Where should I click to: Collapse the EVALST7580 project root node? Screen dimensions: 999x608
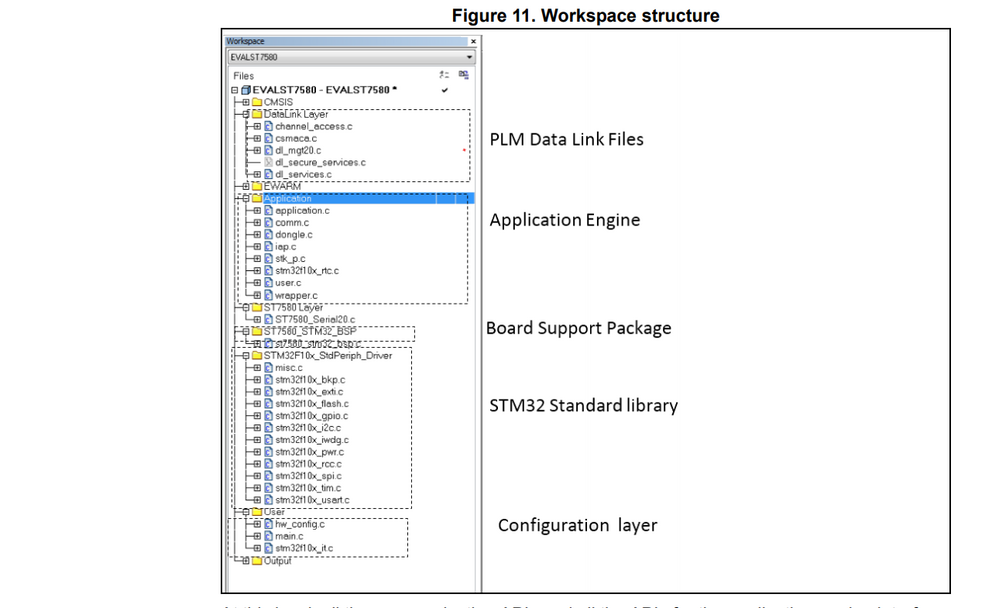[234, 90]
